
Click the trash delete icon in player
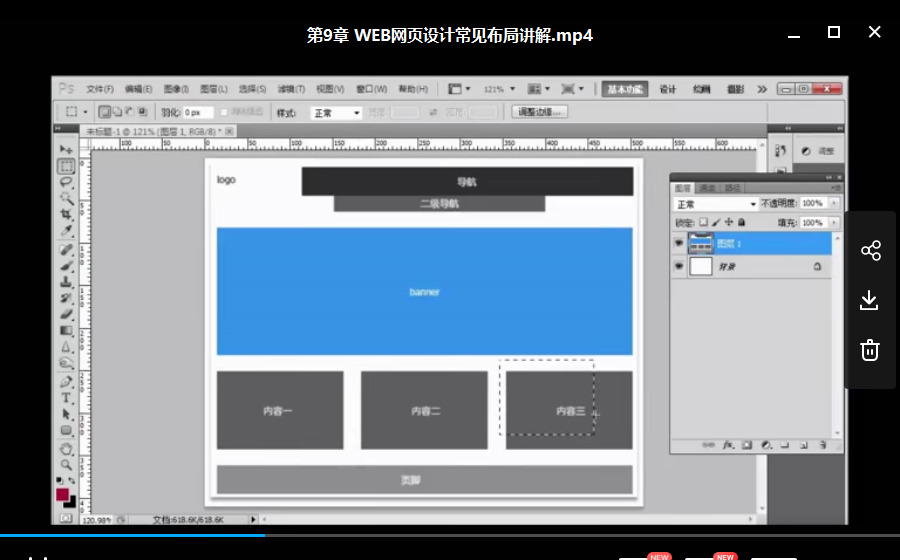point(870,349)
